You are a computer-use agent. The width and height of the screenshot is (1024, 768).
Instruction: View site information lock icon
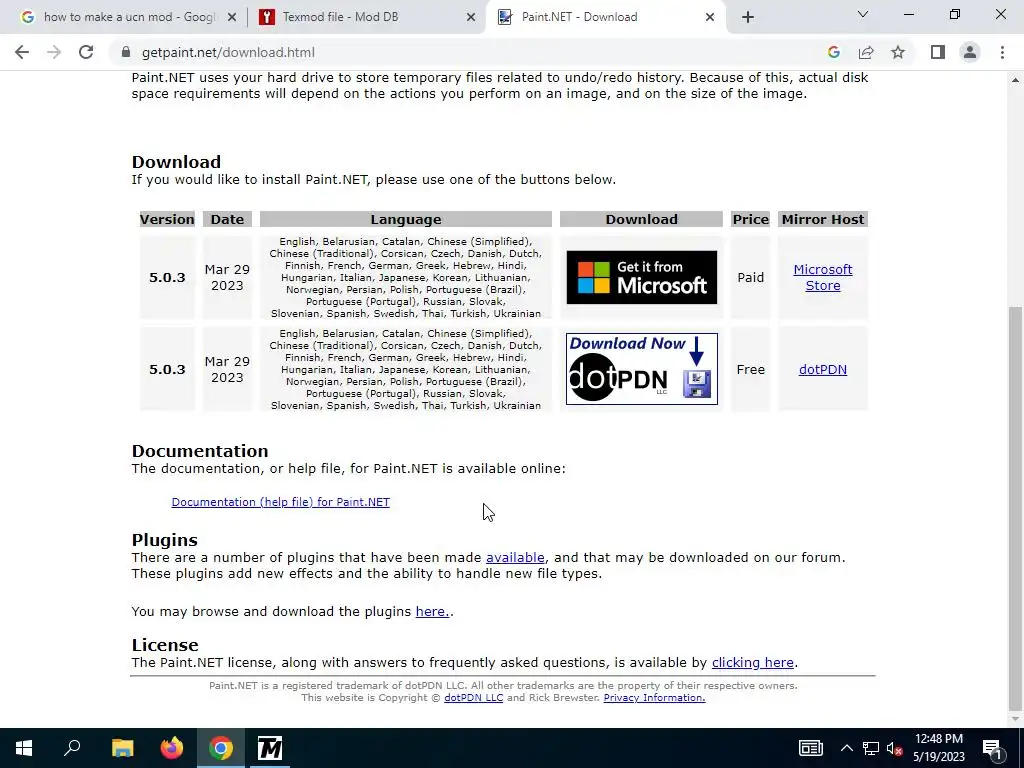click(x=125, y=52)
